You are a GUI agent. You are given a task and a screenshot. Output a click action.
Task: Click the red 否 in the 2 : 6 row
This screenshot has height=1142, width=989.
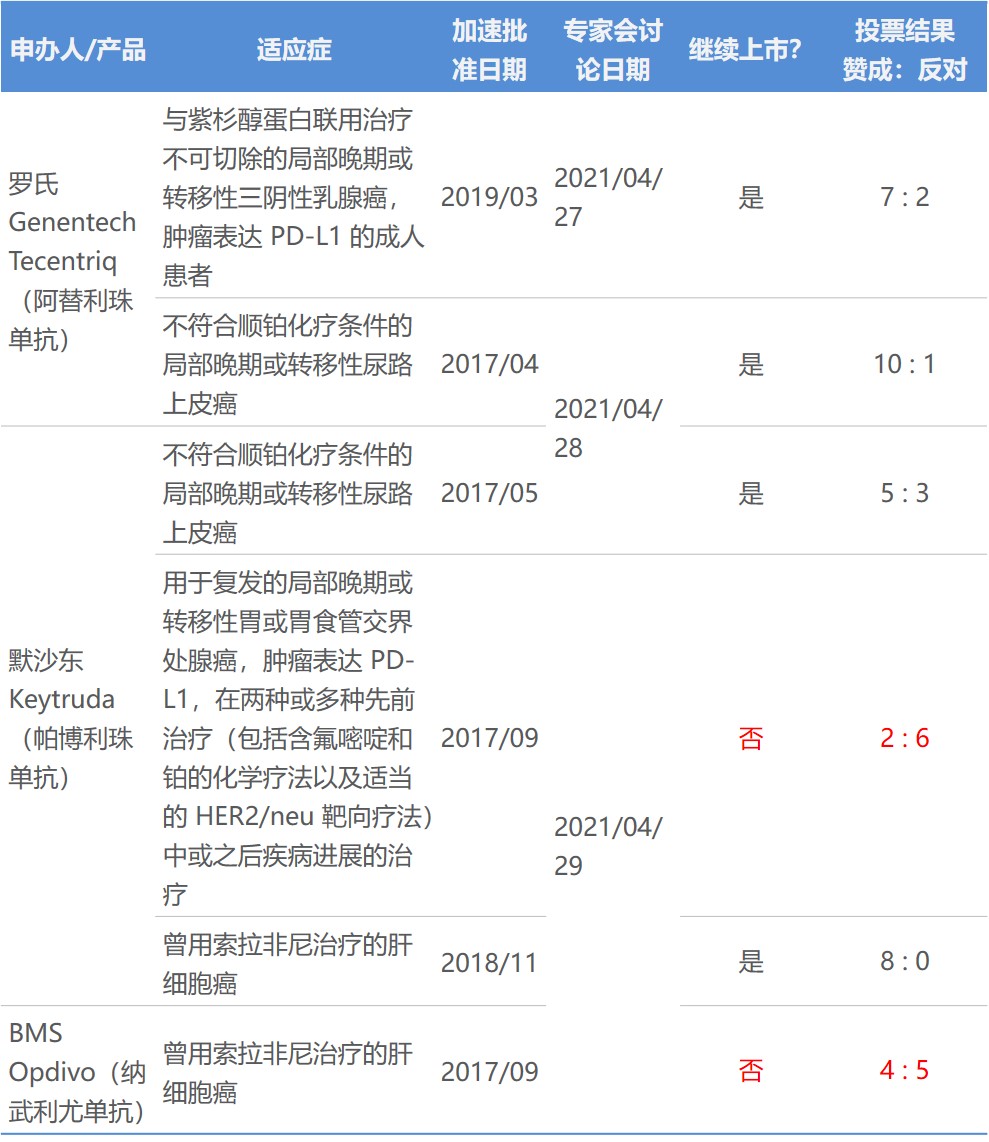pos(751,739)
